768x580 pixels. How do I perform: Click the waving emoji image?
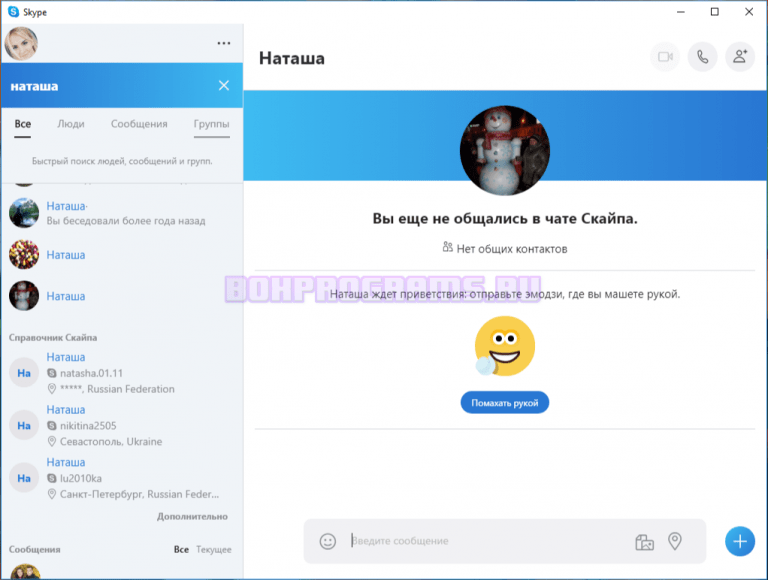point(504,346)
